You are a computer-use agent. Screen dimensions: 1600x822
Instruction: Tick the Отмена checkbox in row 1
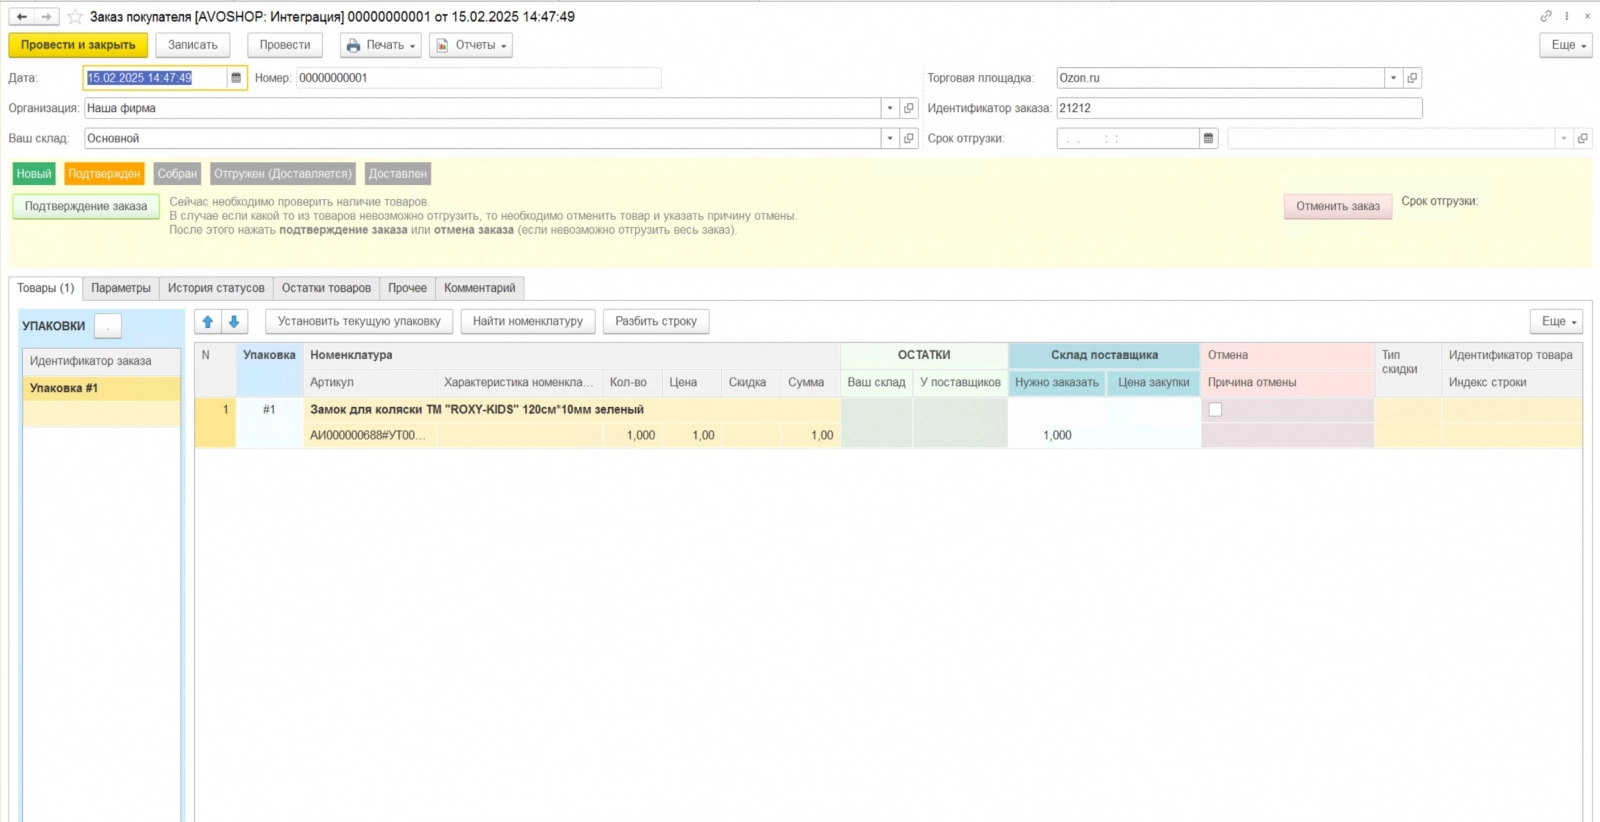click(x=1215, y=409)
